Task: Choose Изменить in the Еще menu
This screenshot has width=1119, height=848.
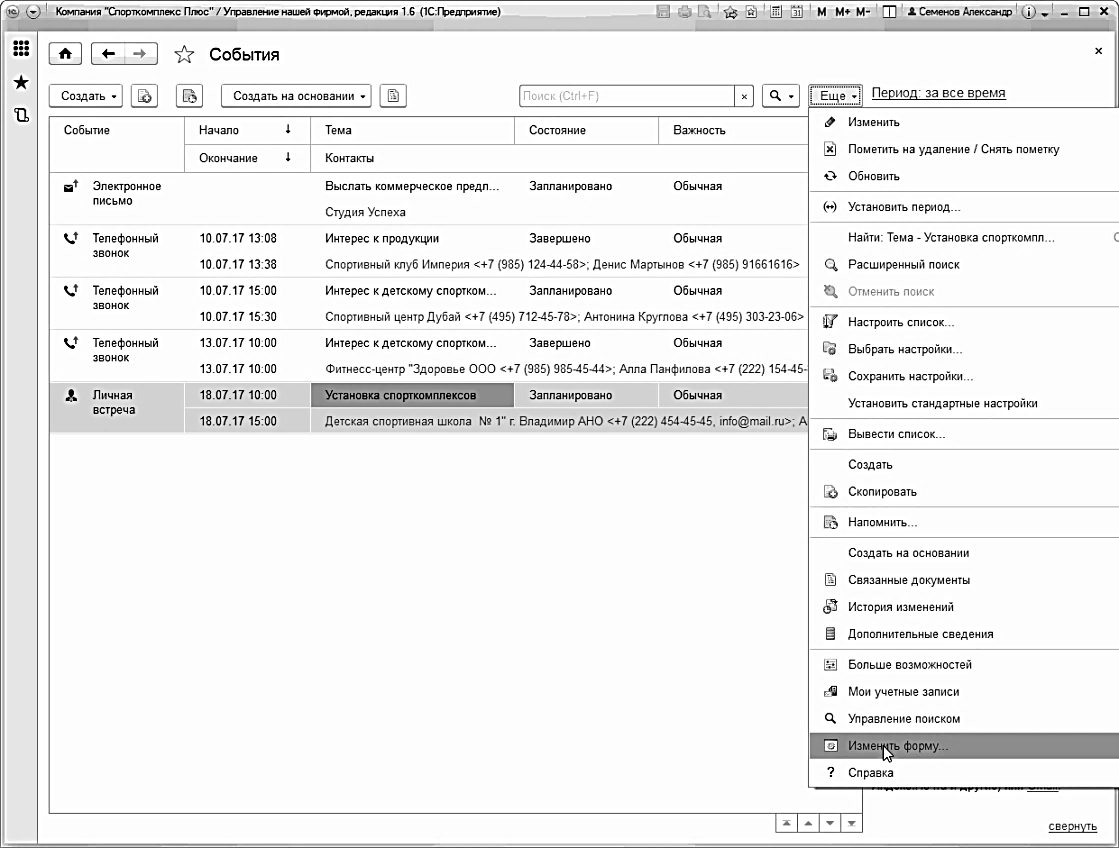Action: point(963,122)
